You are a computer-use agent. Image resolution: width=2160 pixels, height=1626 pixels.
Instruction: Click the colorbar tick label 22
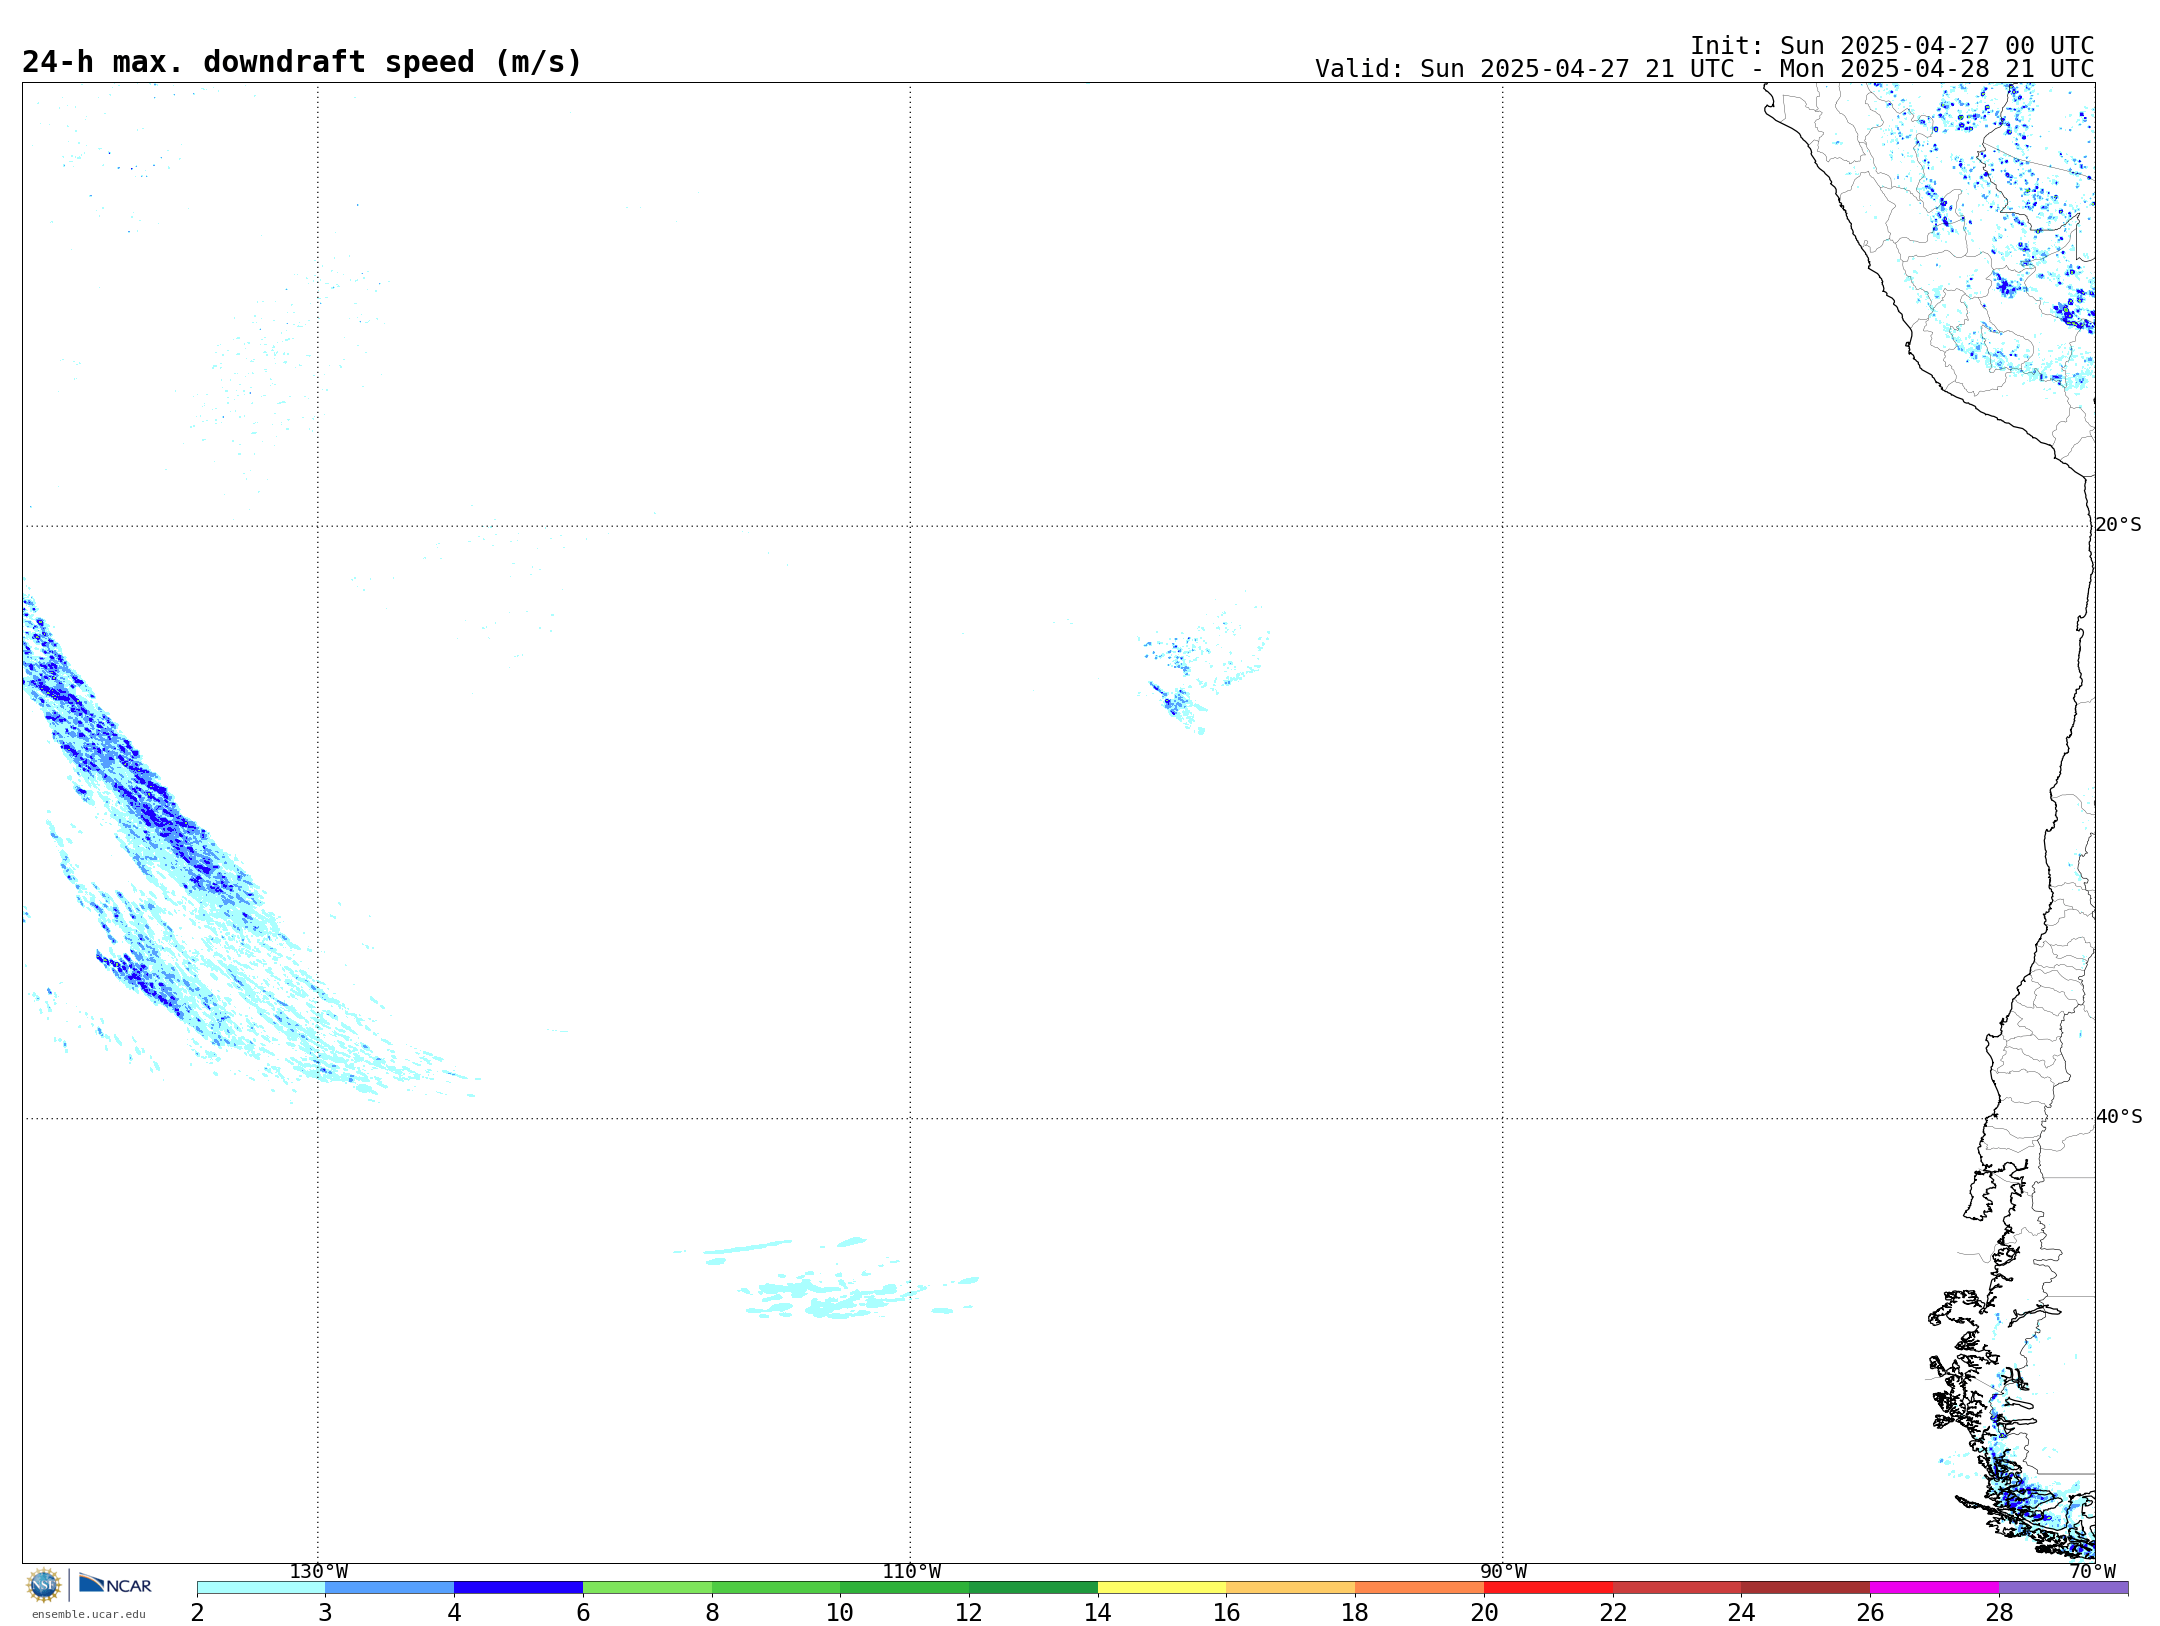pyautogui.click(x=1613, y=1613)
